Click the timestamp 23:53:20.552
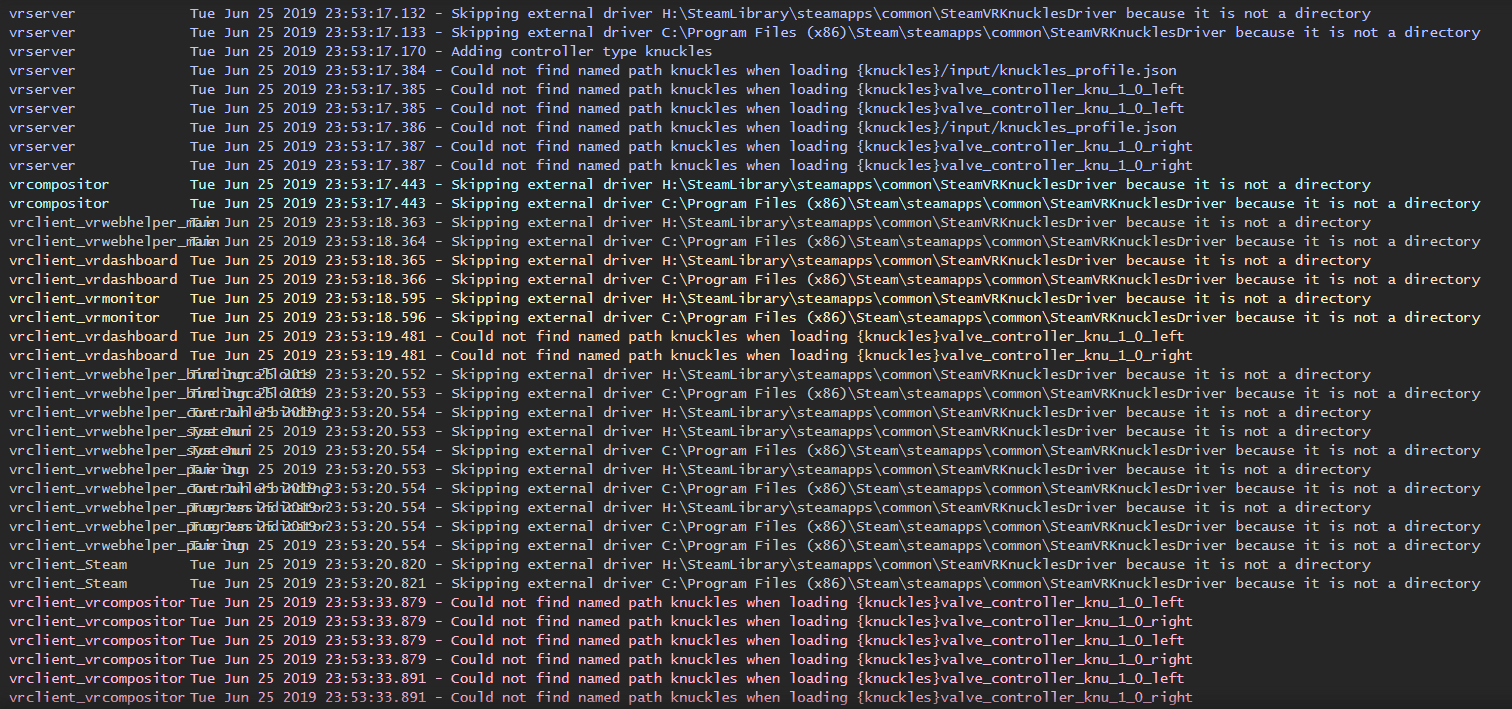 point(375,374)
